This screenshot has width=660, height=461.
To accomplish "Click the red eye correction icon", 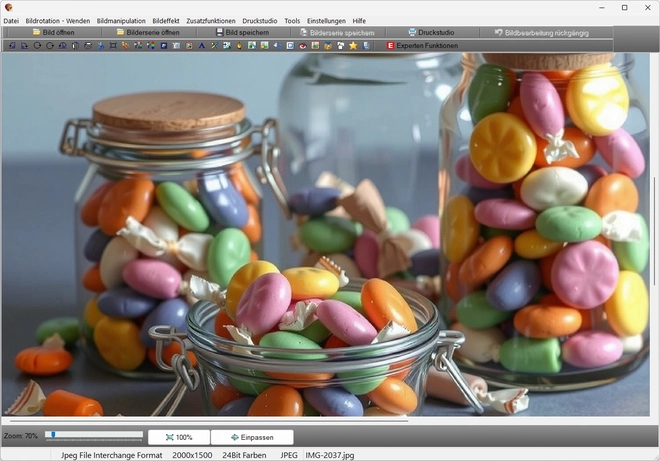I will click(303, 45).
